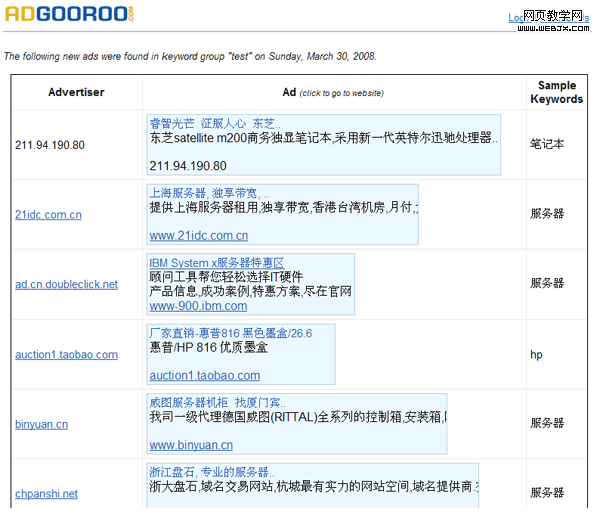Open the auction1.taobao.com advertiser link
The height and width of the screenshot is (512, 600).
click(x=66, y=355)
